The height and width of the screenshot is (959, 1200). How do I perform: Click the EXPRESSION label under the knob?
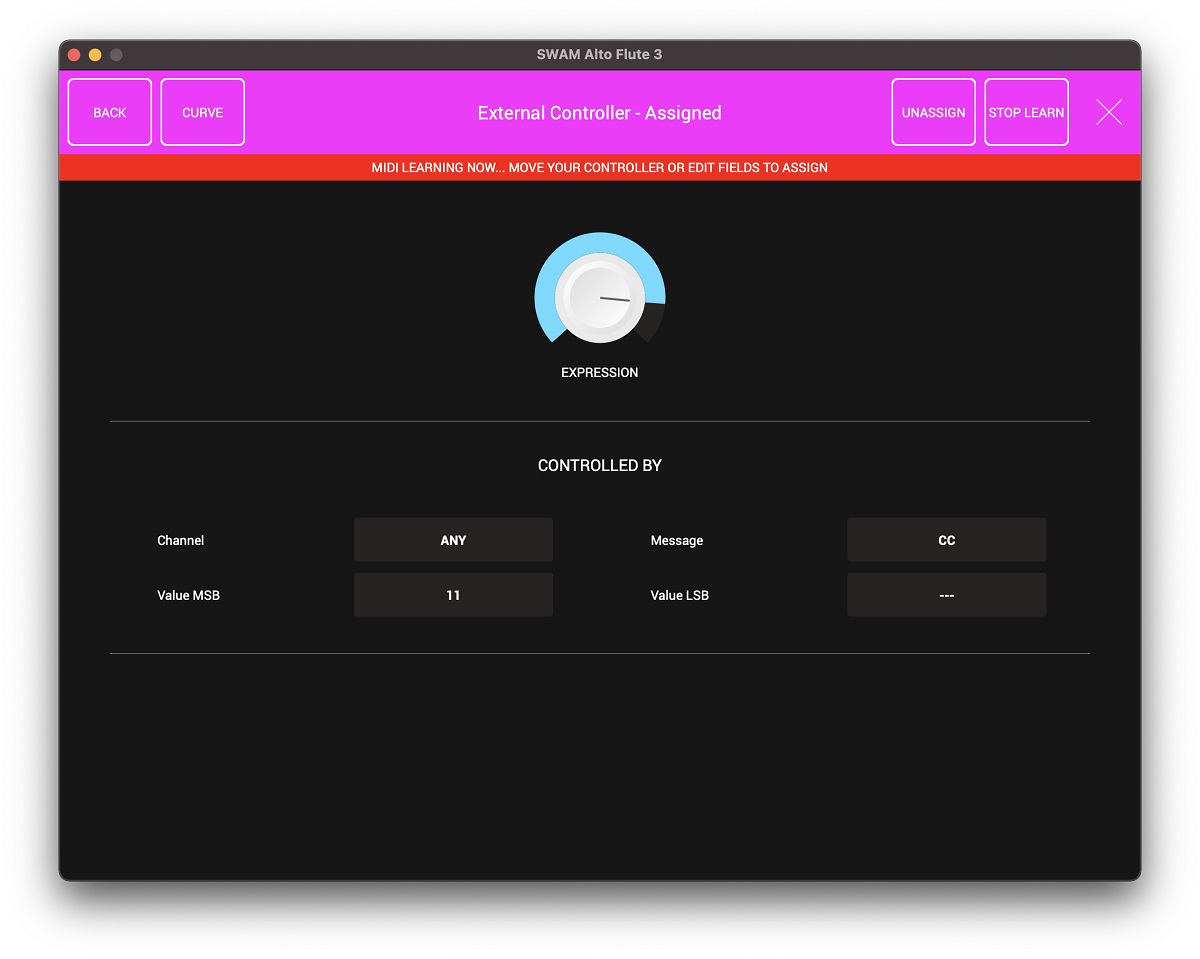pos(600,373)
